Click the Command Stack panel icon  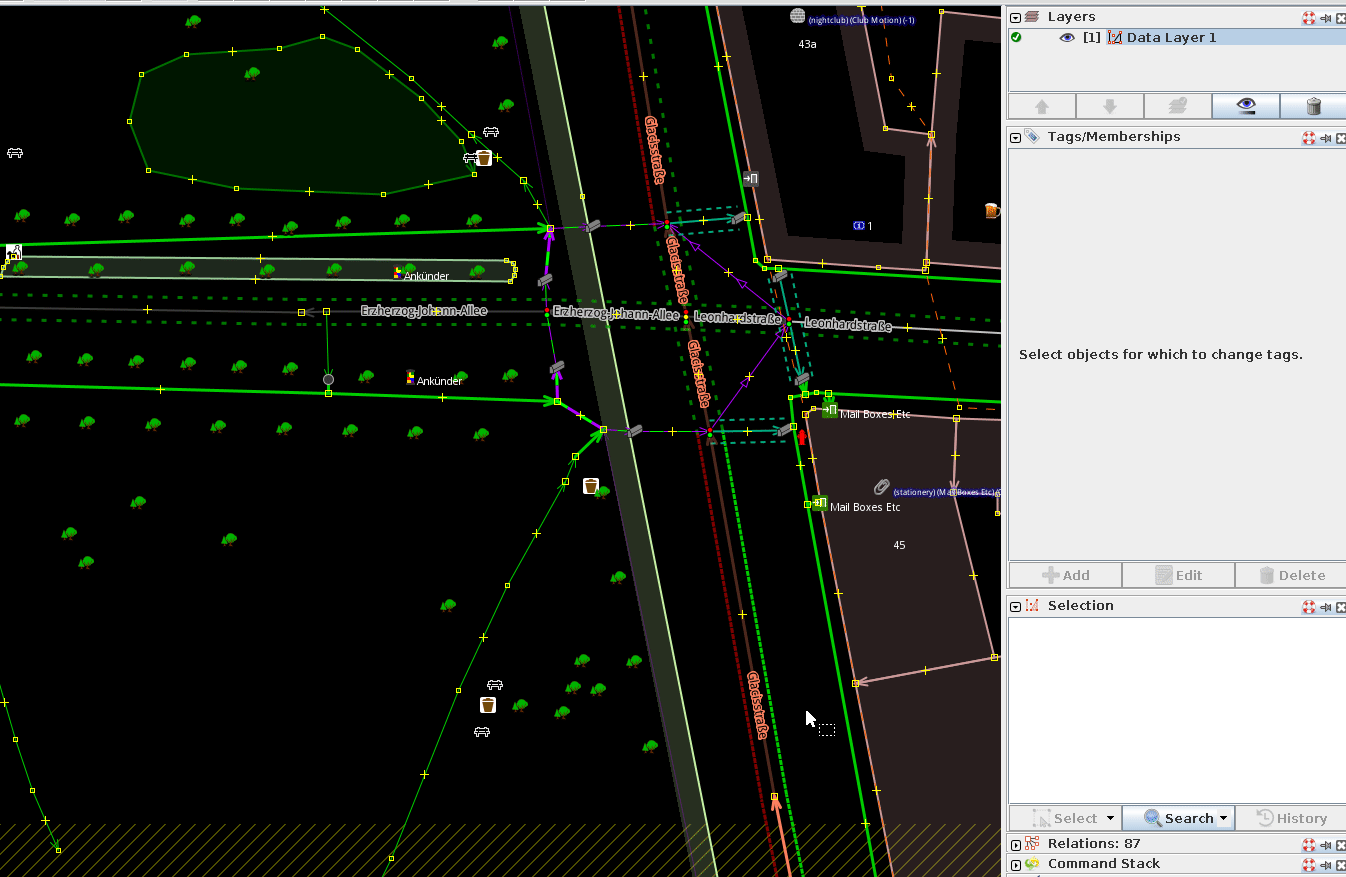click(1032, 864)
